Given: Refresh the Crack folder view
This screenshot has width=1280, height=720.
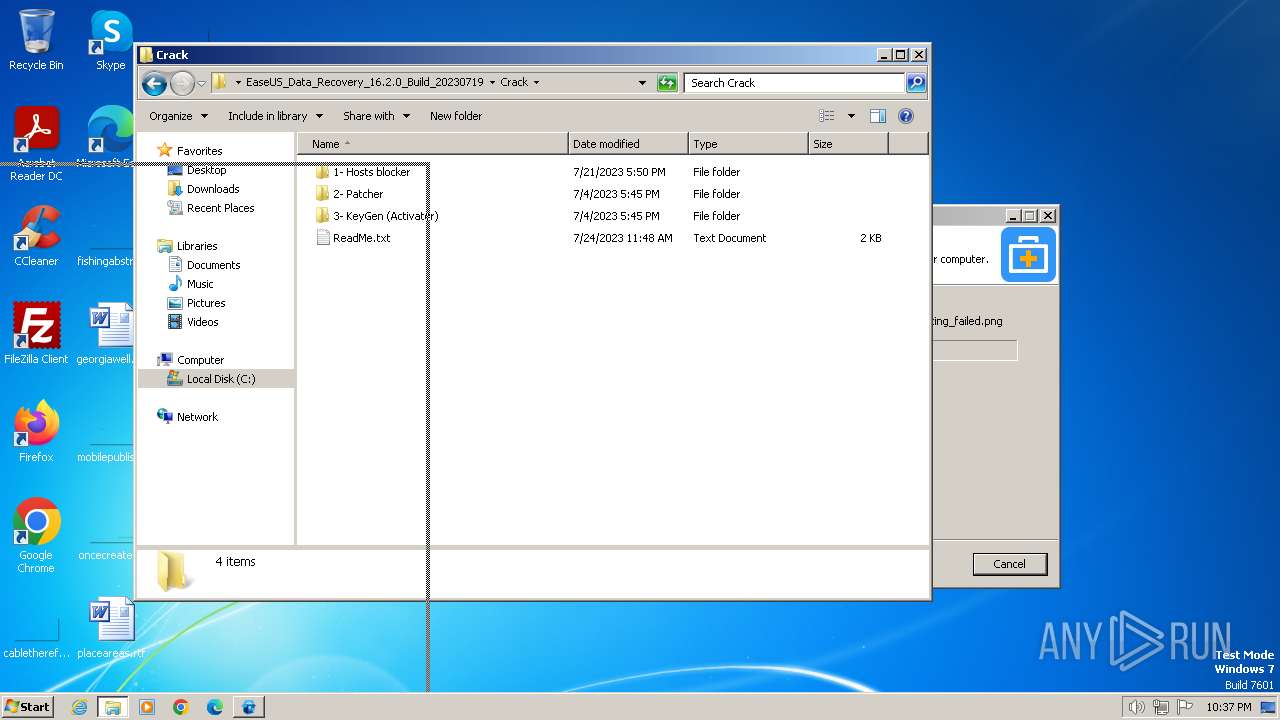Looking at the screenshot, I should 667,83.
